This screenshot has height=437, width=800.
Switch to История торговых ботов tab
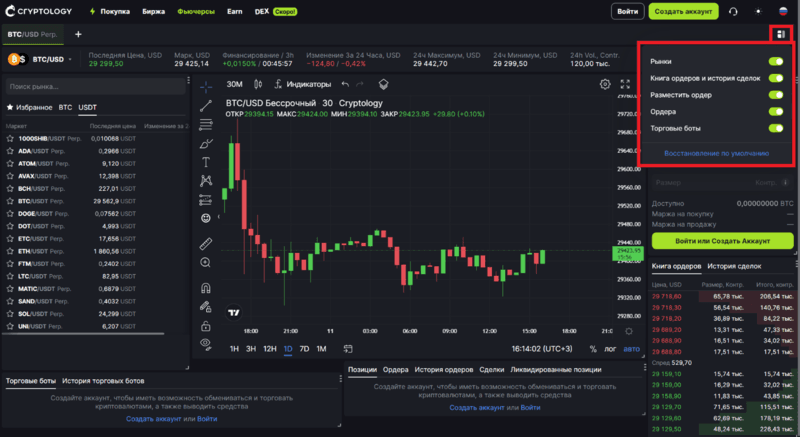103,381
